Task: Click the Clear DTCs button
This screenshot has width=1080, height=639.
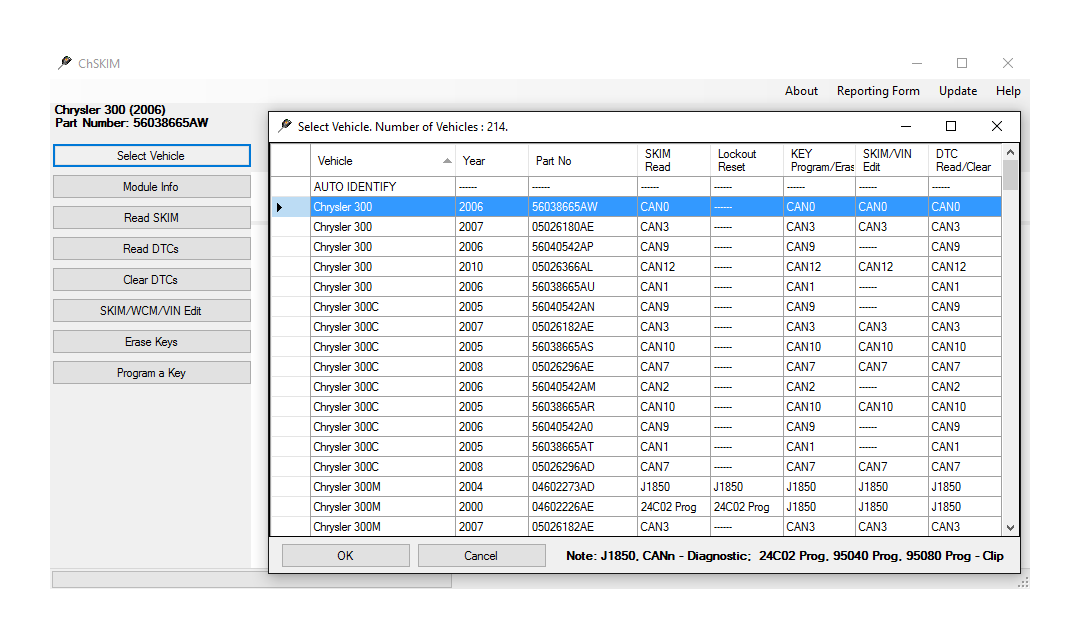Action: [x=152, y=280]
